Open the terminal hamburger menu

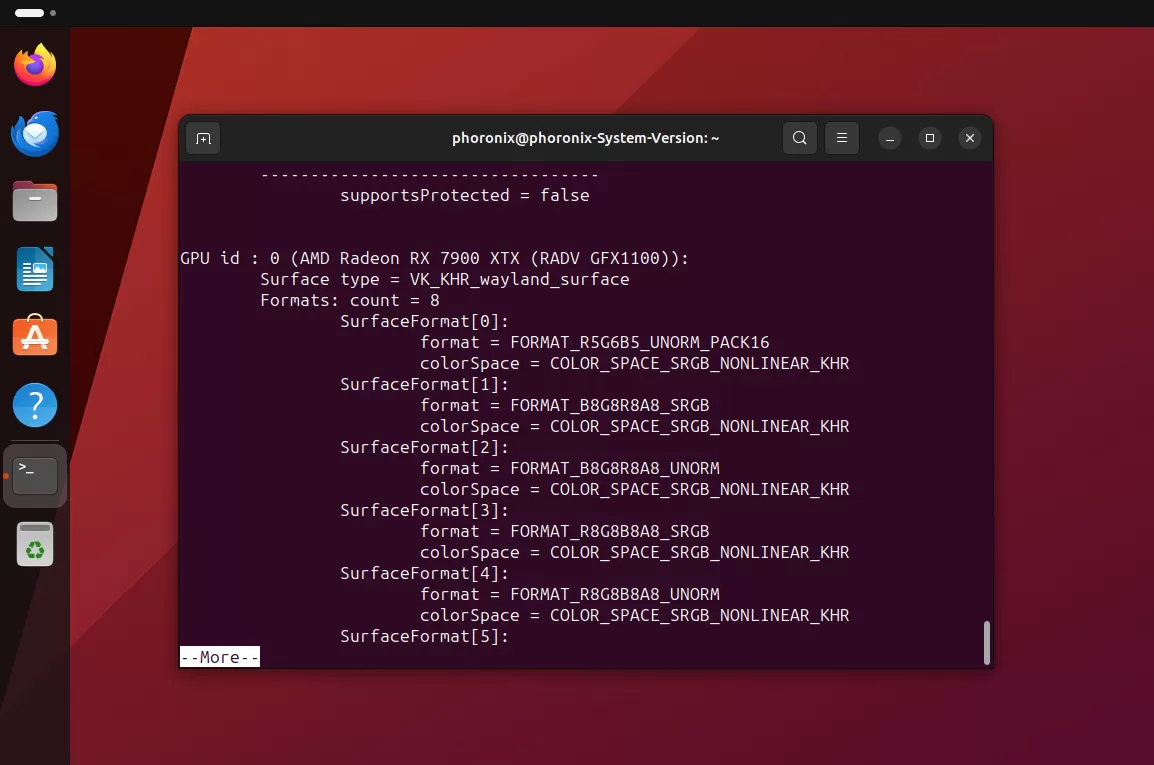(841, 138)
